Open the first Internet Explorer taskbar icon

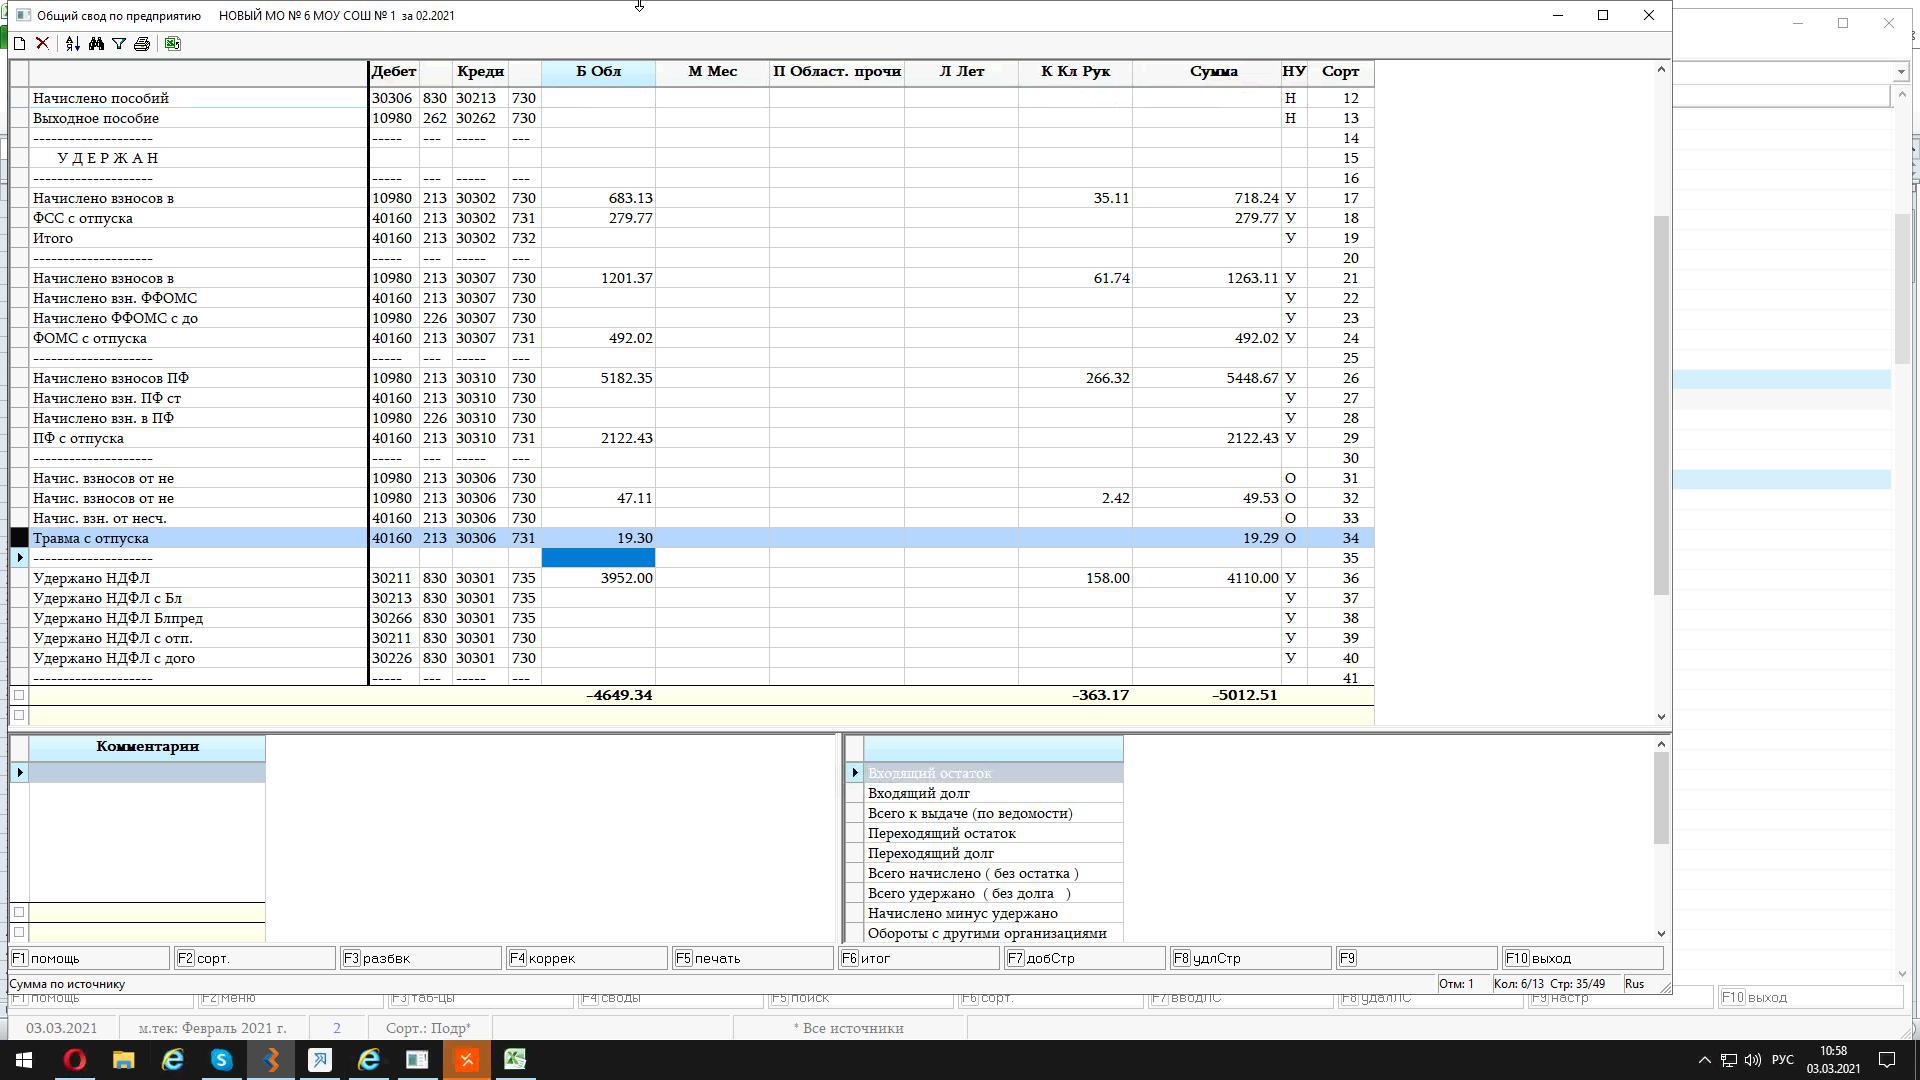tap(173, 1060)
